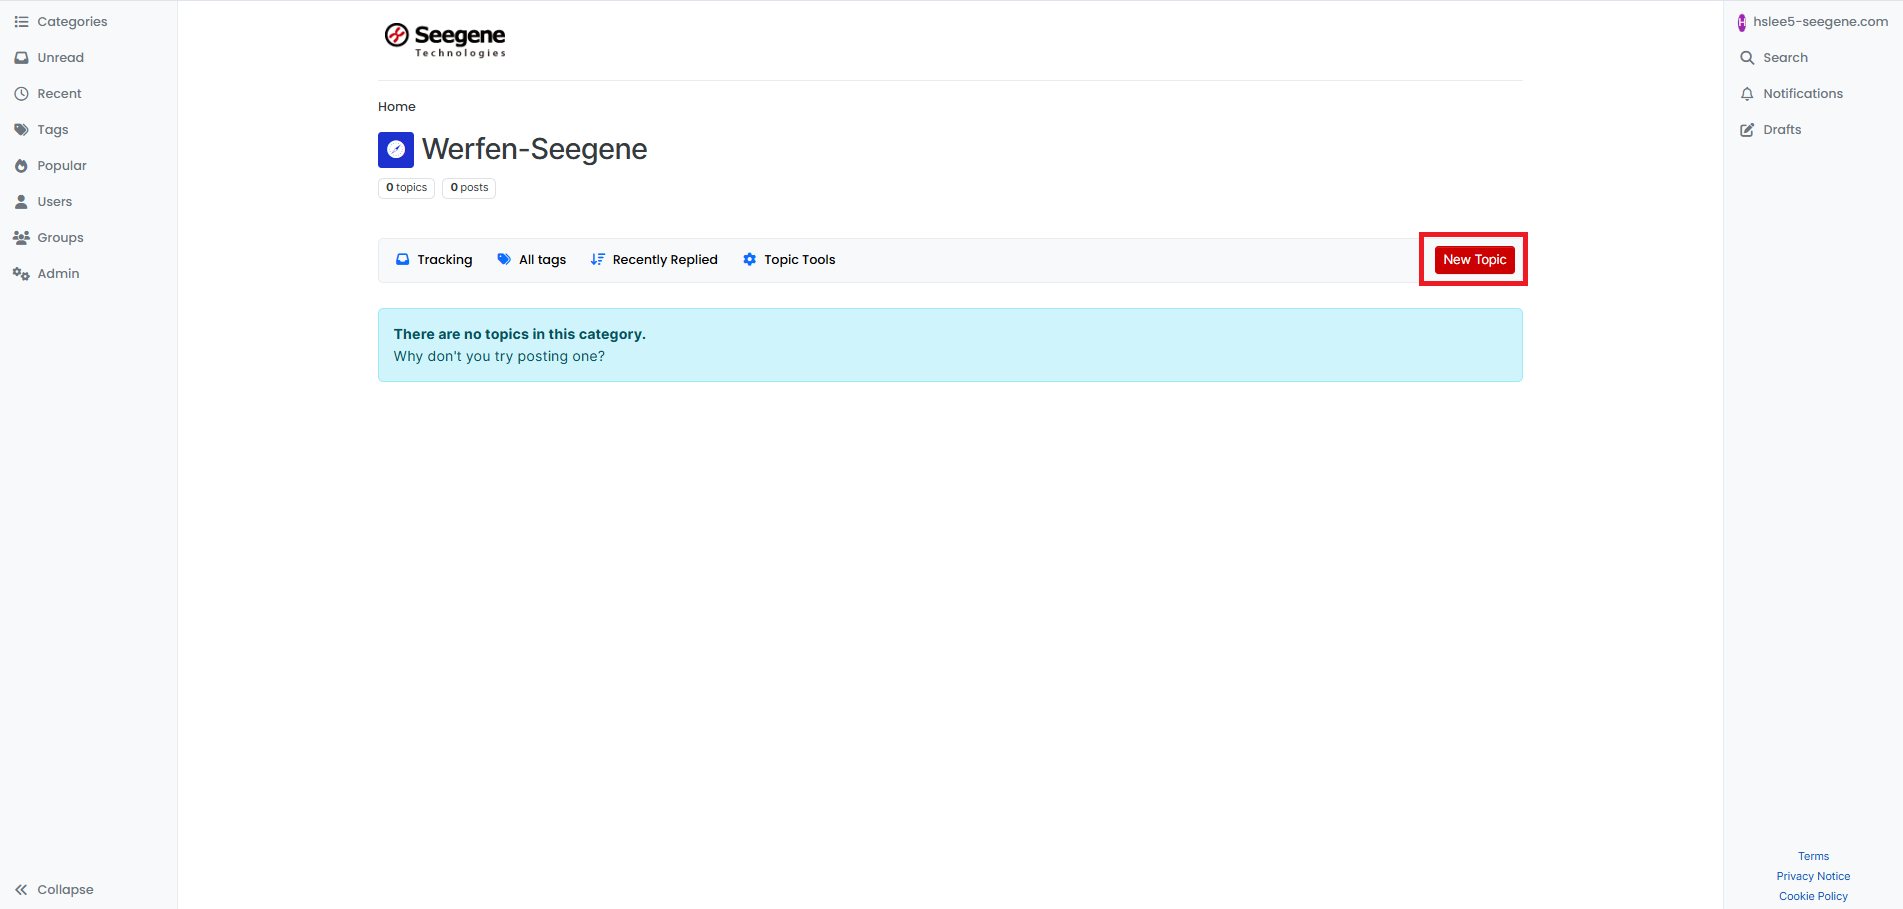This screenshot has height=909, width=1903.
Task: Open Tags via the tag icon
Action: [21, 130]
